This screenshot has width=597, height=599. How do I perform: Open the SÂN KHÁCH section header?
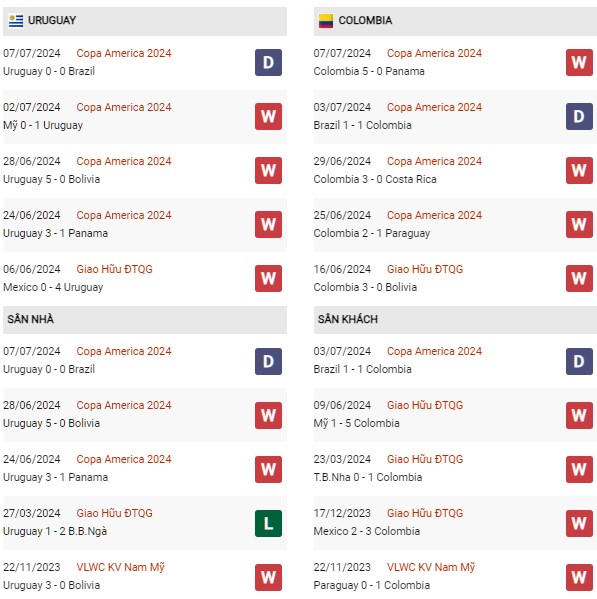455,320
